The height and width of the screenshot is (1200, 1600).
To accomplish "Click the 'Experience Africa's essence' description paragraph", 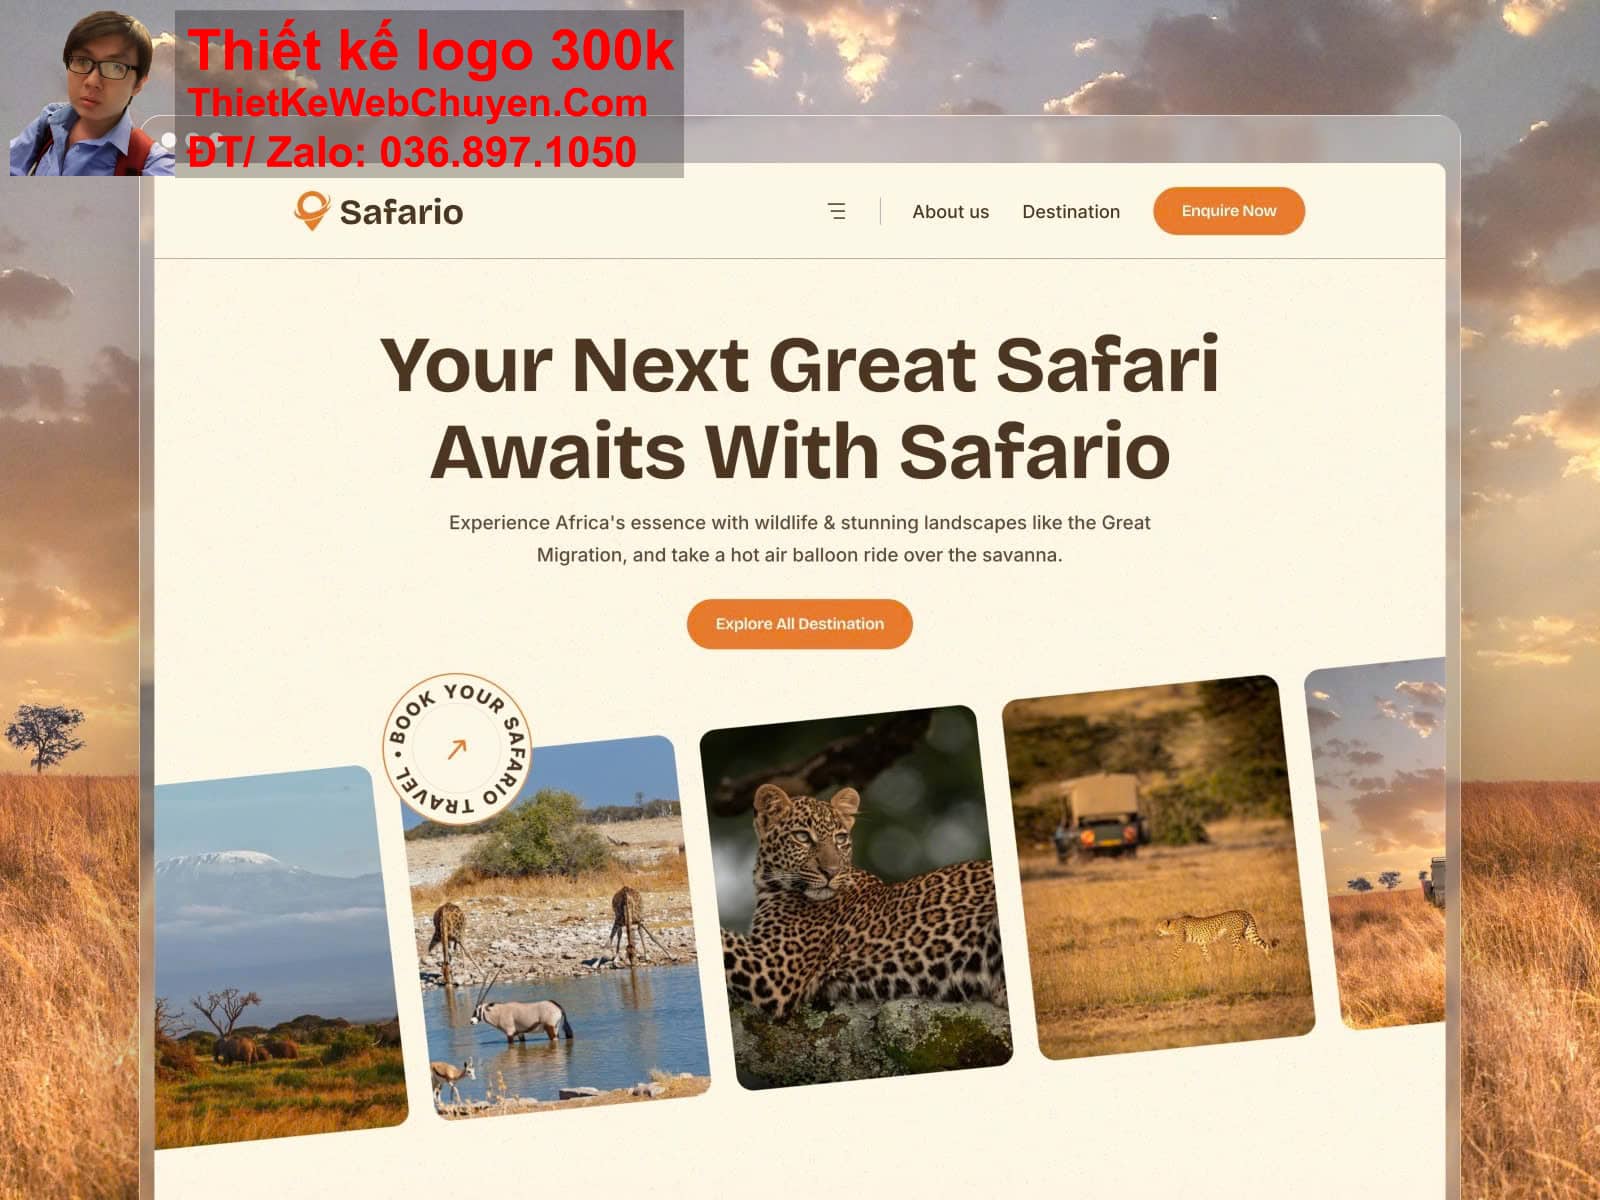I will [x=799, y=538].
